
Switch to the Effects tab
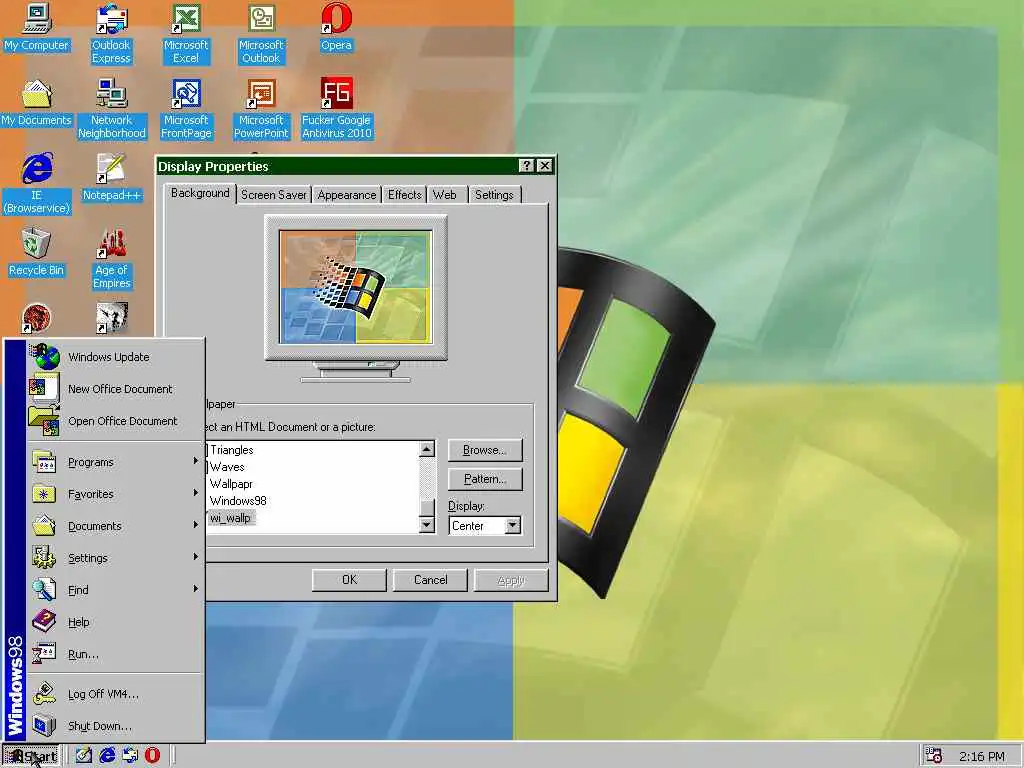(405, 195)
